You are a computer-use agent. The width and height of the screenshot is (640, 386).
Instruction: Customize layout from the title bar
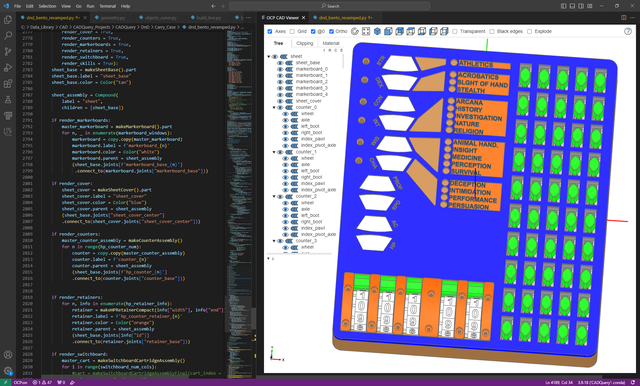[590, 6]
